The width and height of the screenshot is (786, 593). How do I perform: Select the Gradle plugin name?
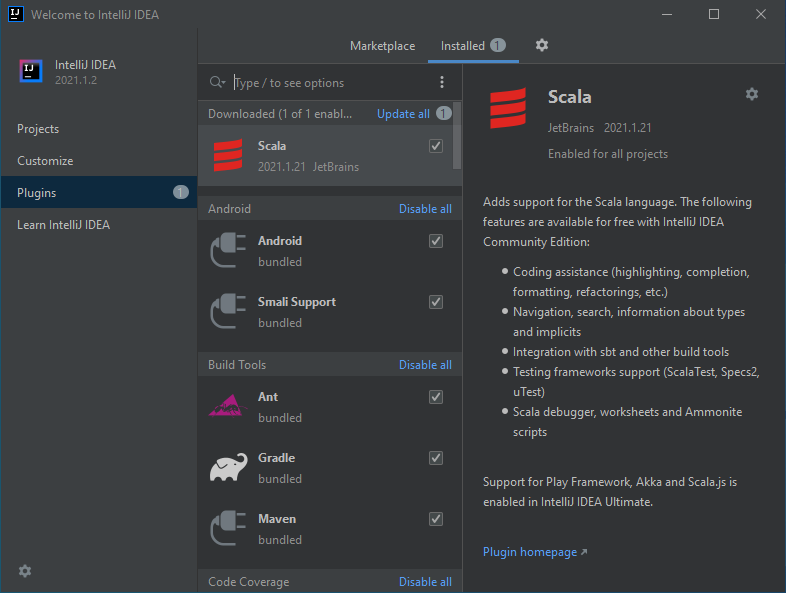coord(276,458)
